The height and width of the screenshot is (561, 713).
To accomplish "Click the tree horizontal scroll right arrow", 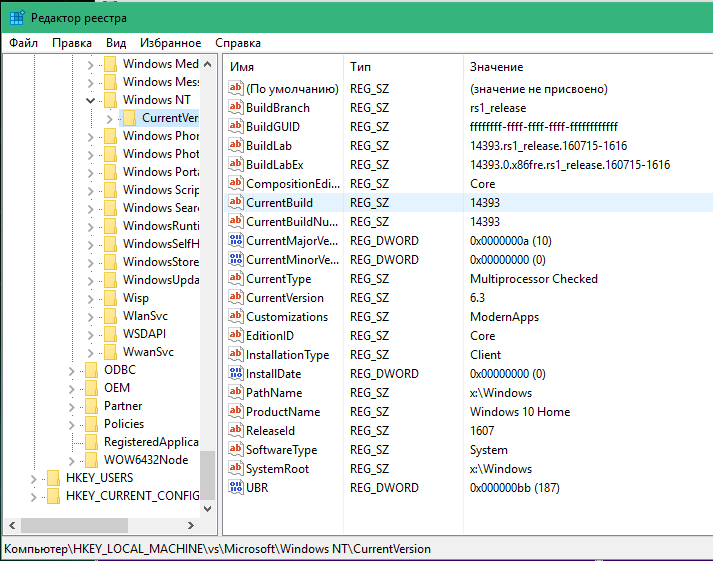I will coord(191,525).
